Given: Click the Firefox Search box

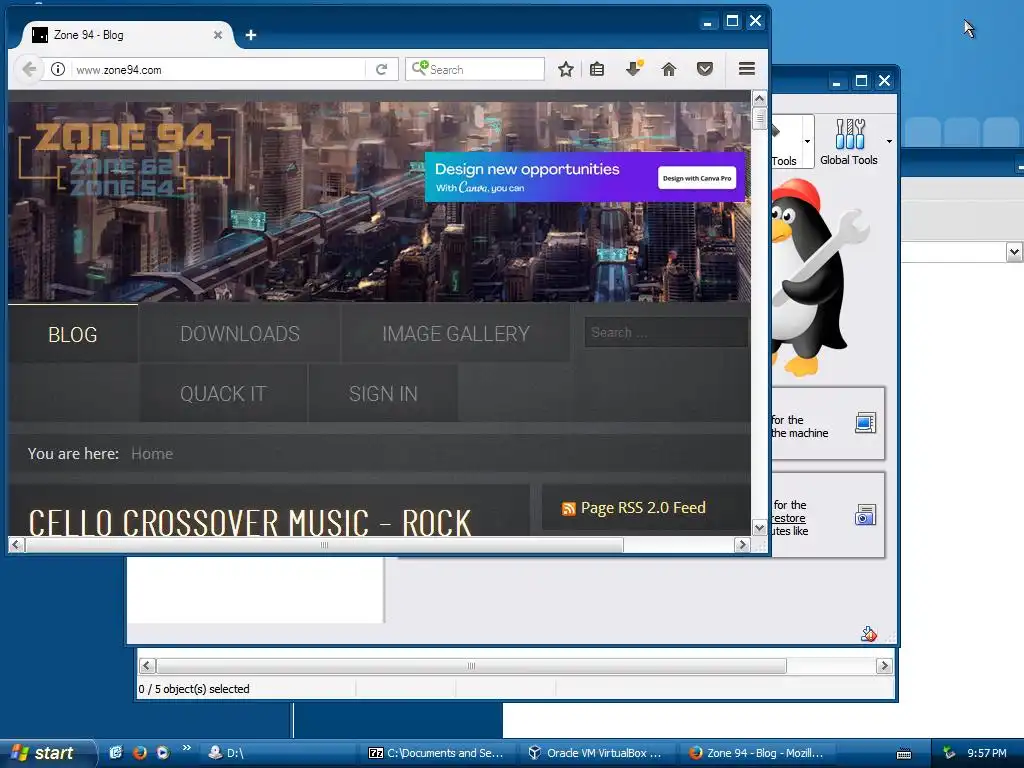Looking at the screenshot, I should coord(475,69).
